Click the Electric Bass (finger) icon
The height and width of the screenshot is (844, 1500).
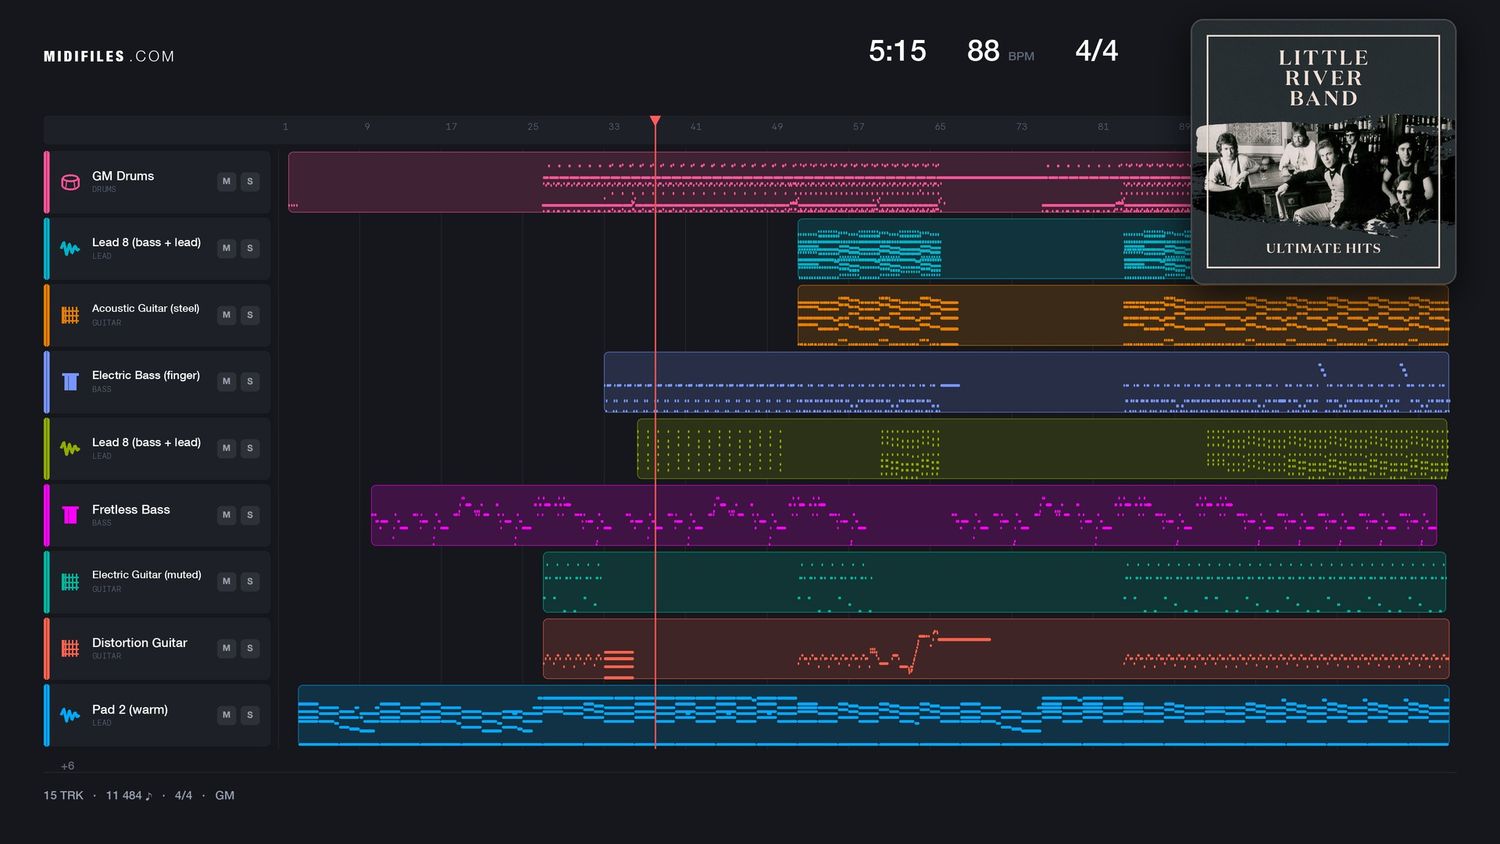(70, 382)
